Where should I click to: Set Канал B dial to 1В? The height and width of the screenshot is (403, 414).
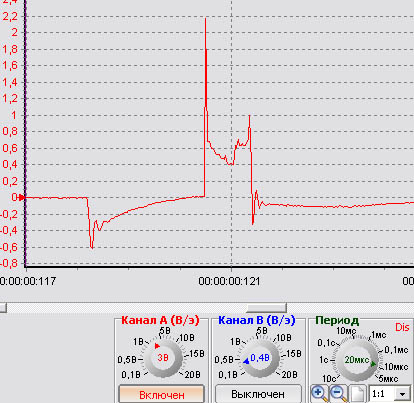tap(235, 342)
